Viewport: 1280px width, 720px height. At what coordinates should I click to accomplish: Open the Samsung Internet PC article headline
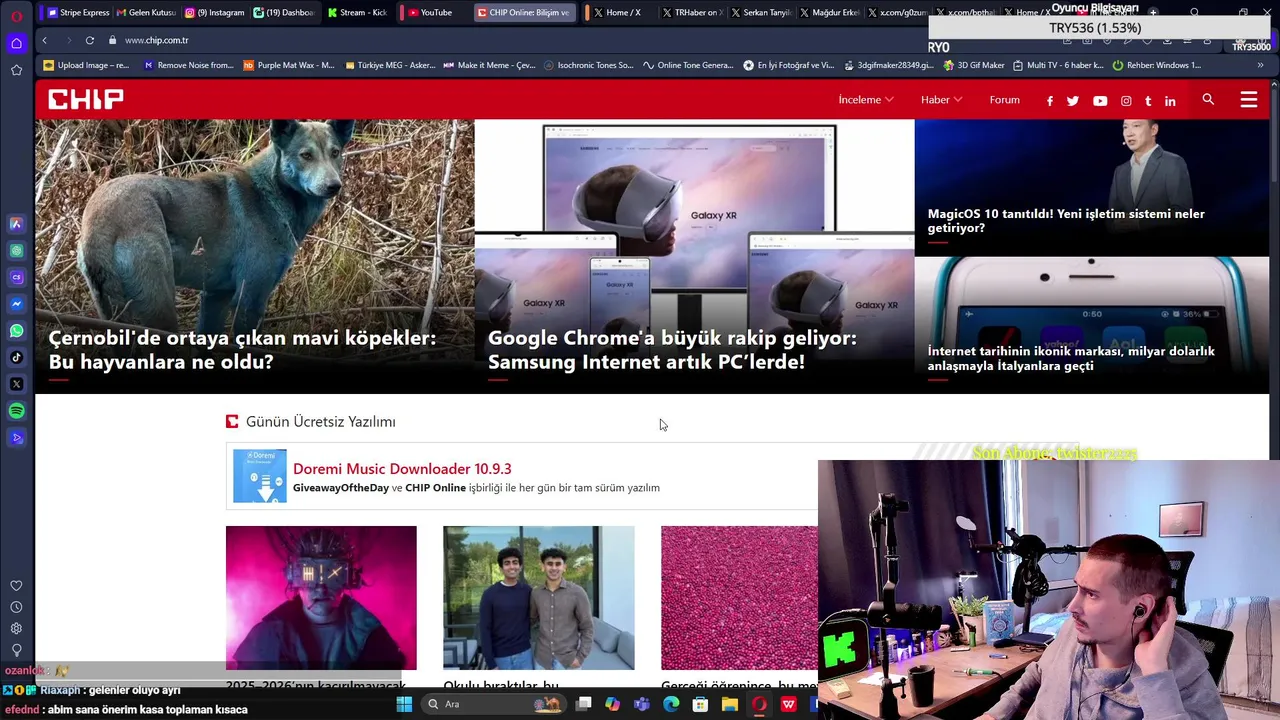tap(672, 349)
